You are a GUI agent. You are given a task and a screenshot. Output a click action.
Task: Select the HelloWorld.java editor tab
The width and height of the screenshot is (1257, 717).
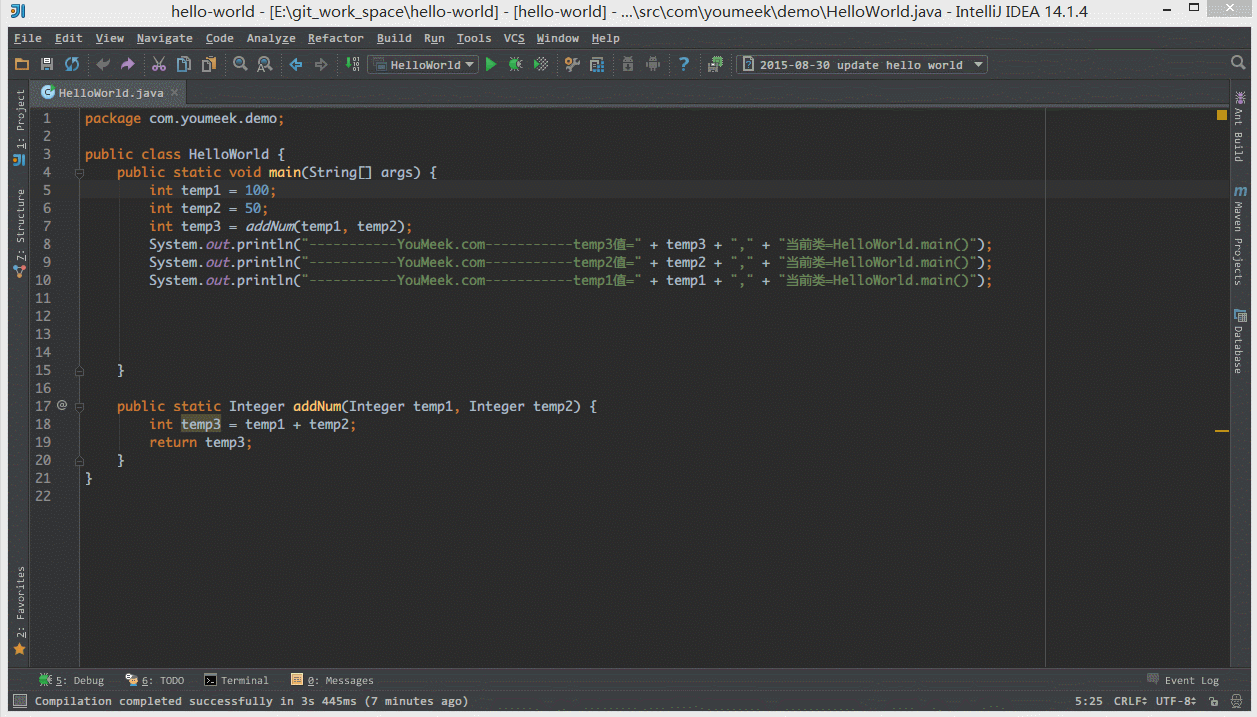coord(110,93)
